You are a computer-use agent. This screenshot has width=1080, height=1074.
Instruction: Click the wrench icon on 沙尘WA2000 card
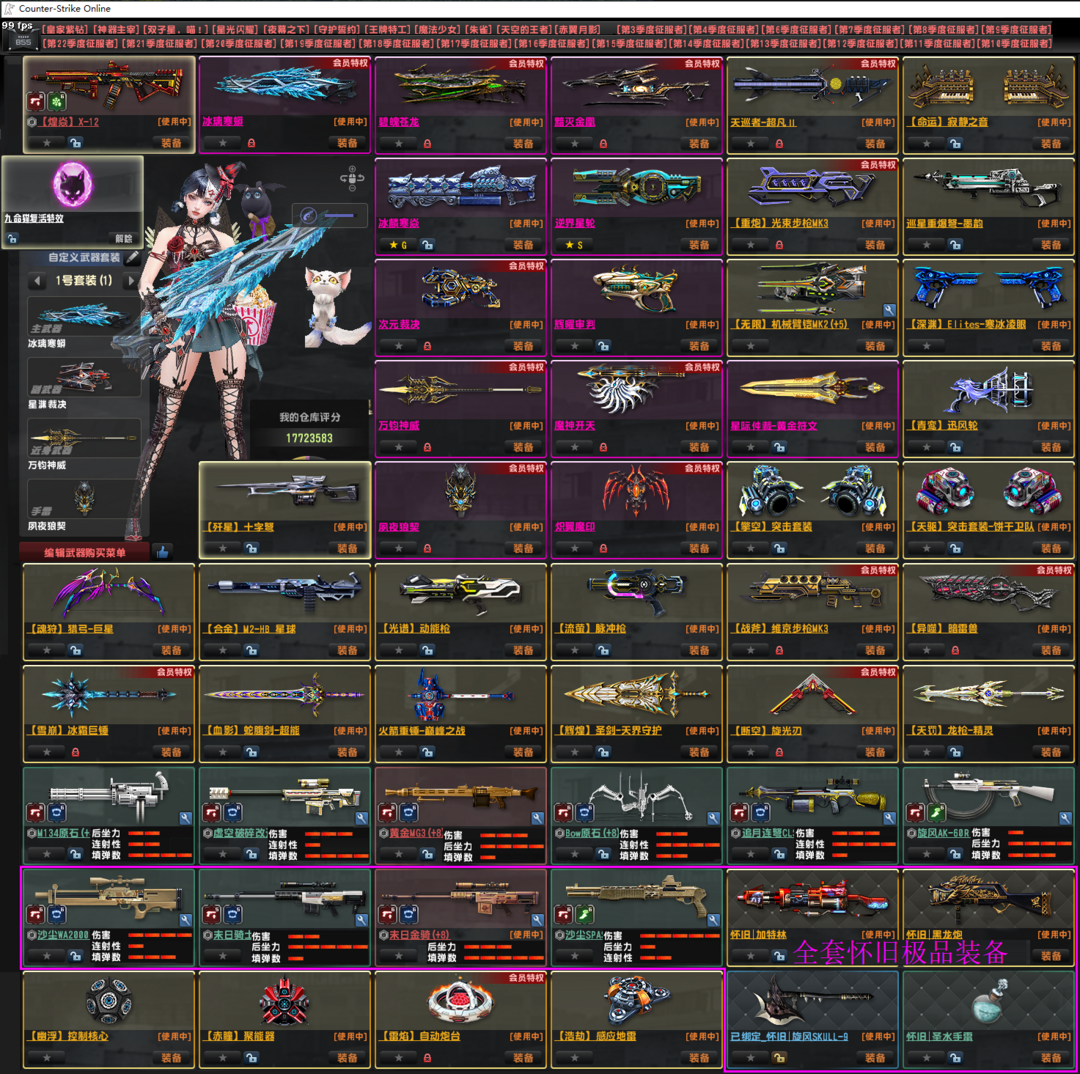(185, 920)
